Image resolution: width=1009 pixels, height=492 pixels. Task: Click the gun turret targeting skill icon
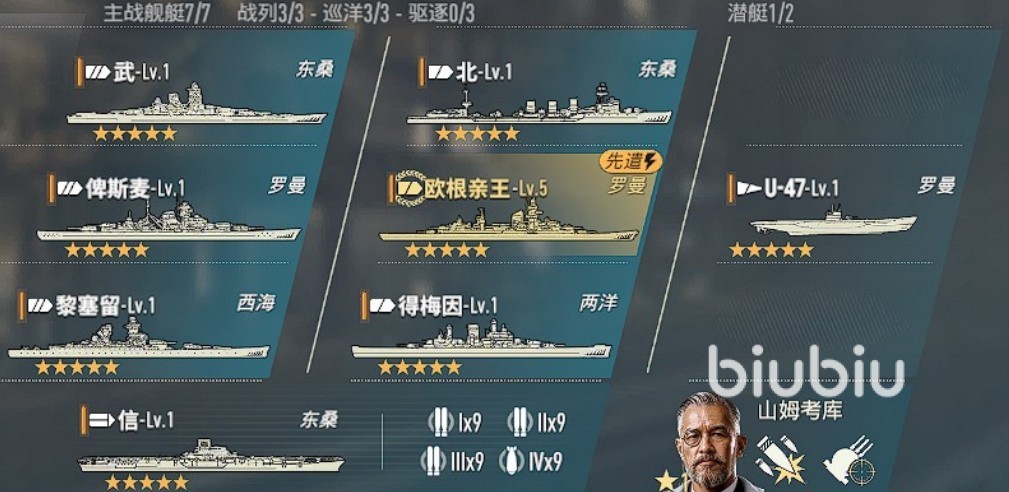tap(849, 460)
